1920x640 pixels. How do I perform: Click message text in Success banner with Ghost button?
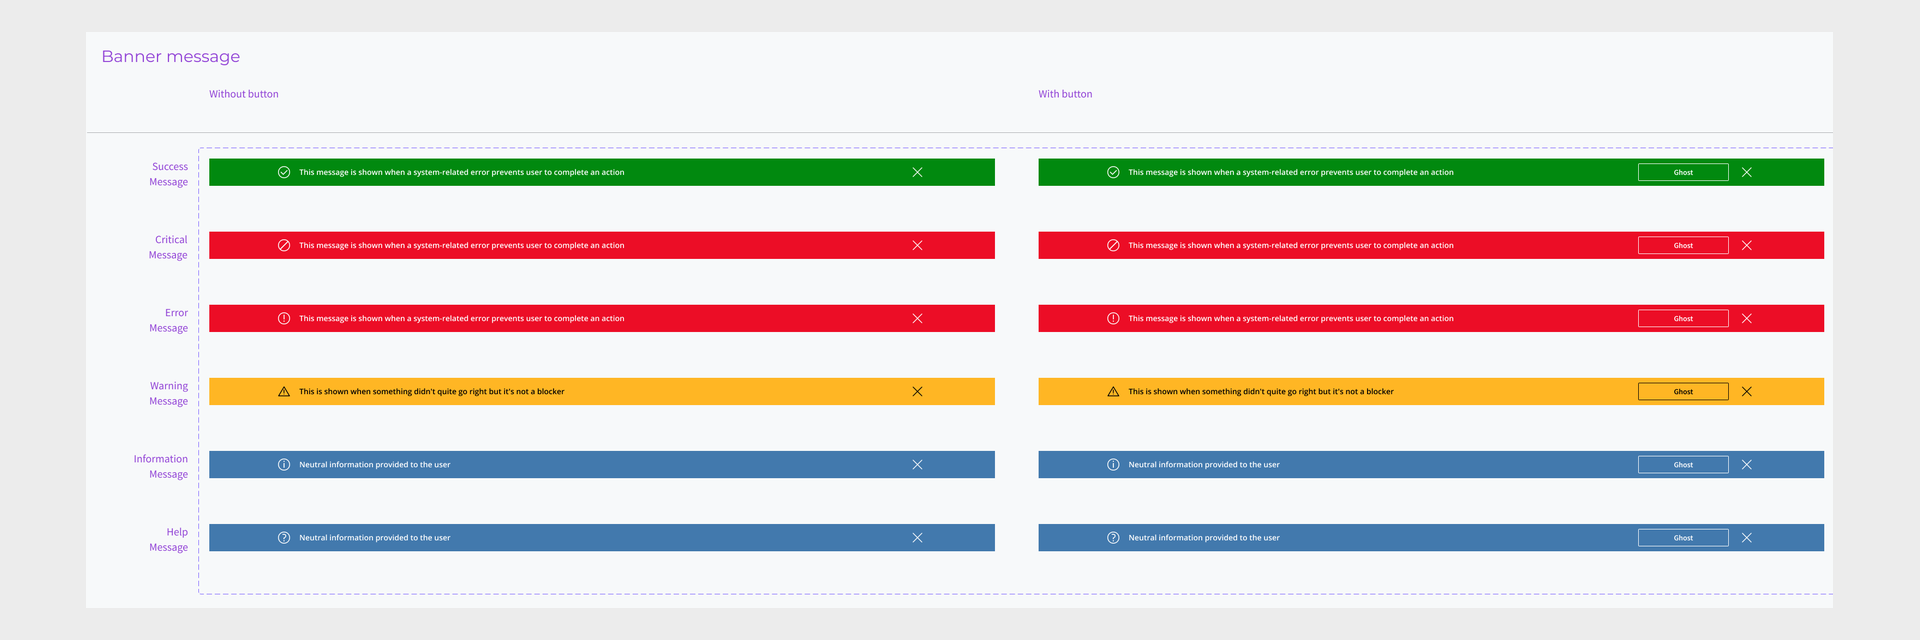pyautogui.click(x=1291, y=172)
